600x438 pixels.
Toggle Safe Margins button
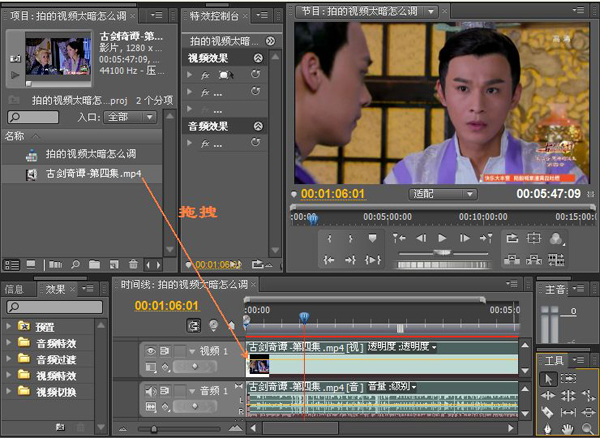(x=534, y=238)
